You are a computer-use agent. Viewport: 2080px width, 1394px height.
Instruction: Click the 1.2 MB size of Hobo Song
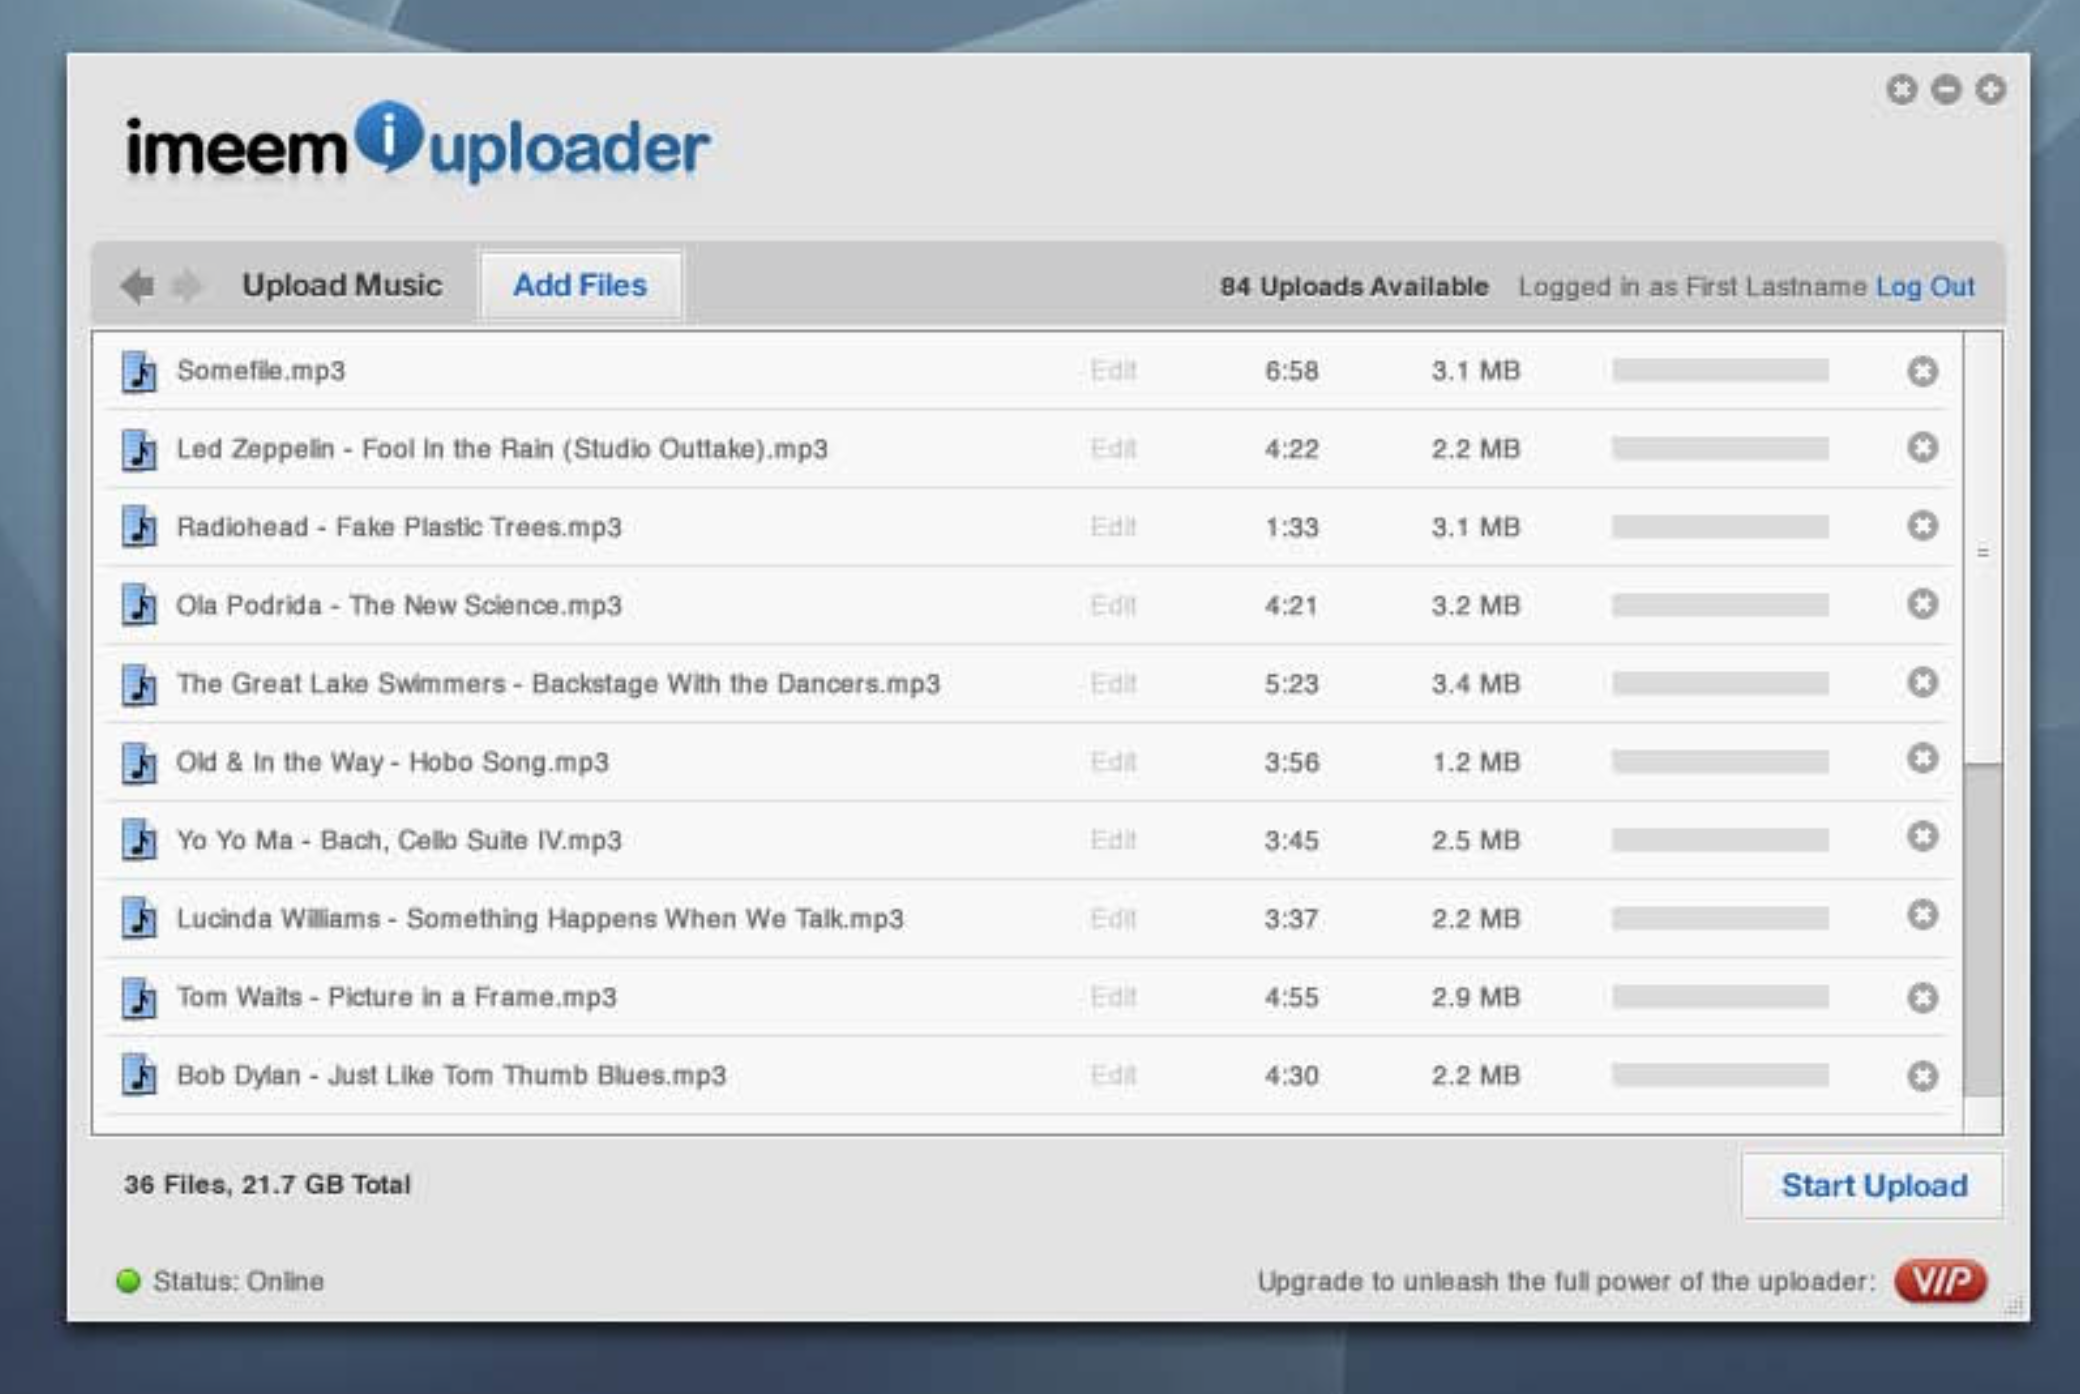1475,762
